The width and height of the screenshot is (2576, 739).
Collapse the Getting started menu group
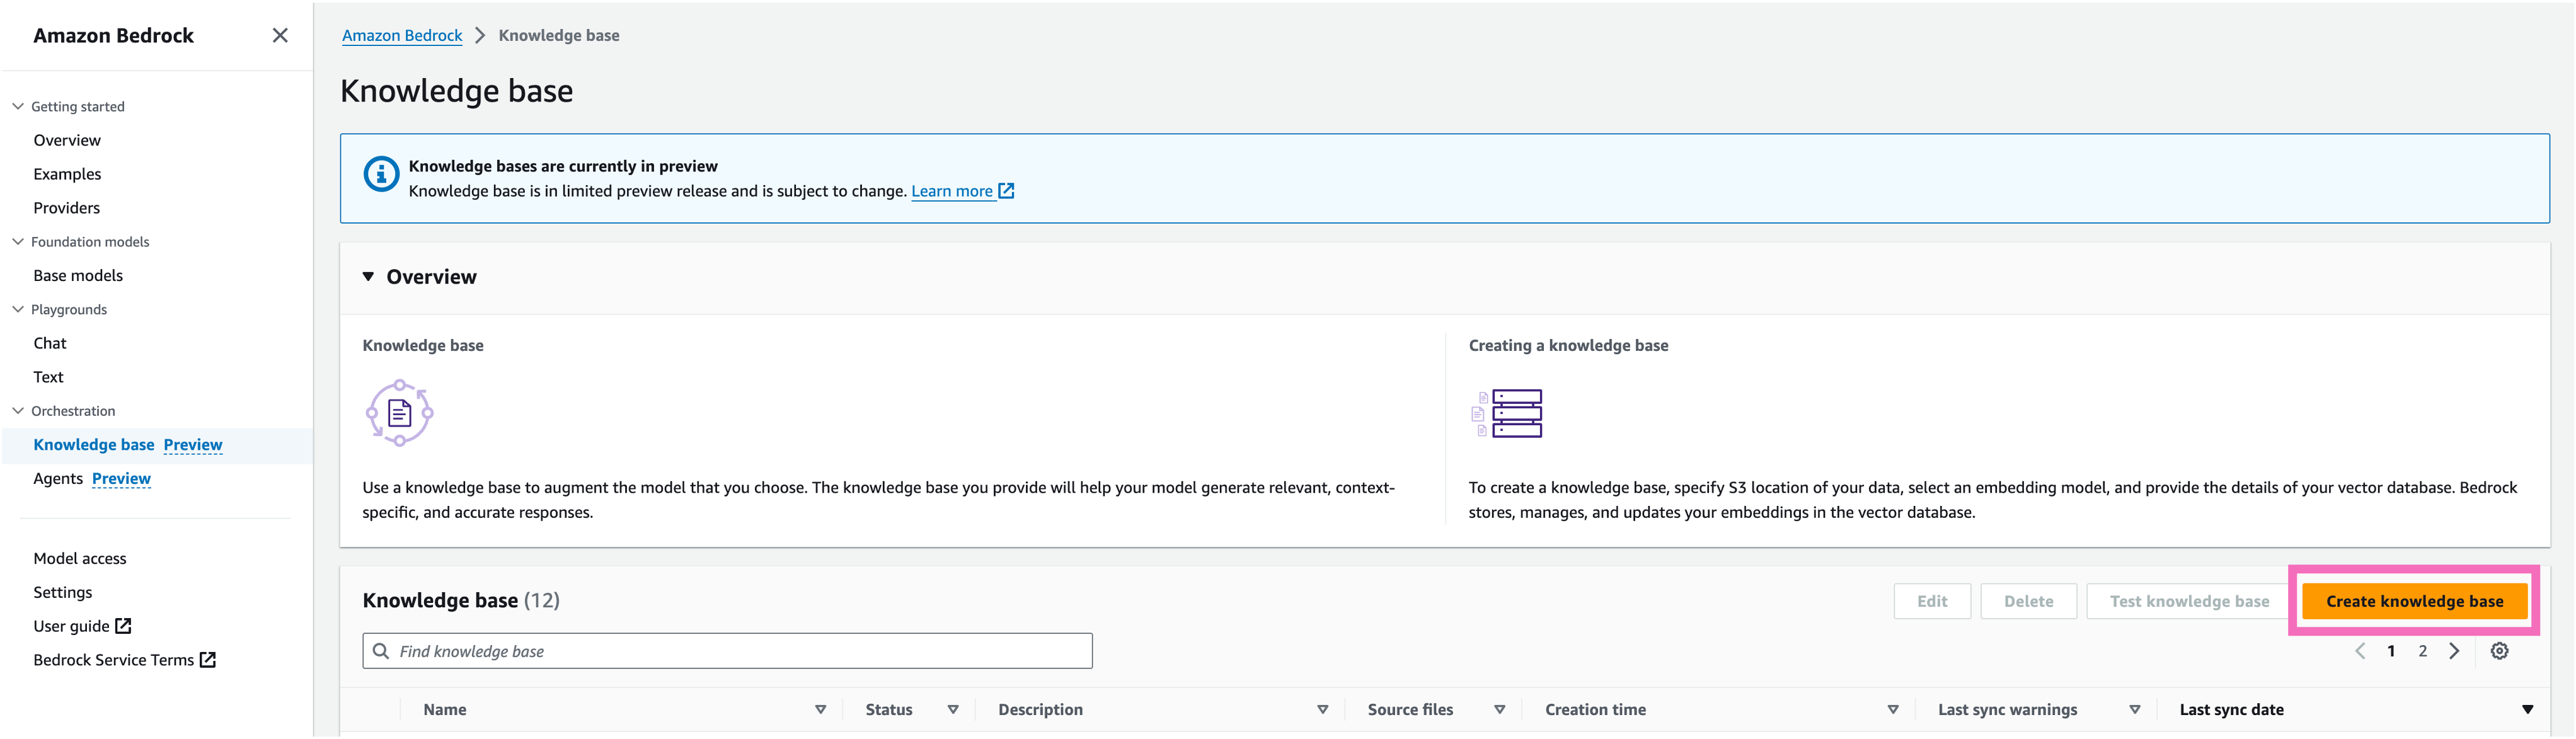[x=18, y=106]
